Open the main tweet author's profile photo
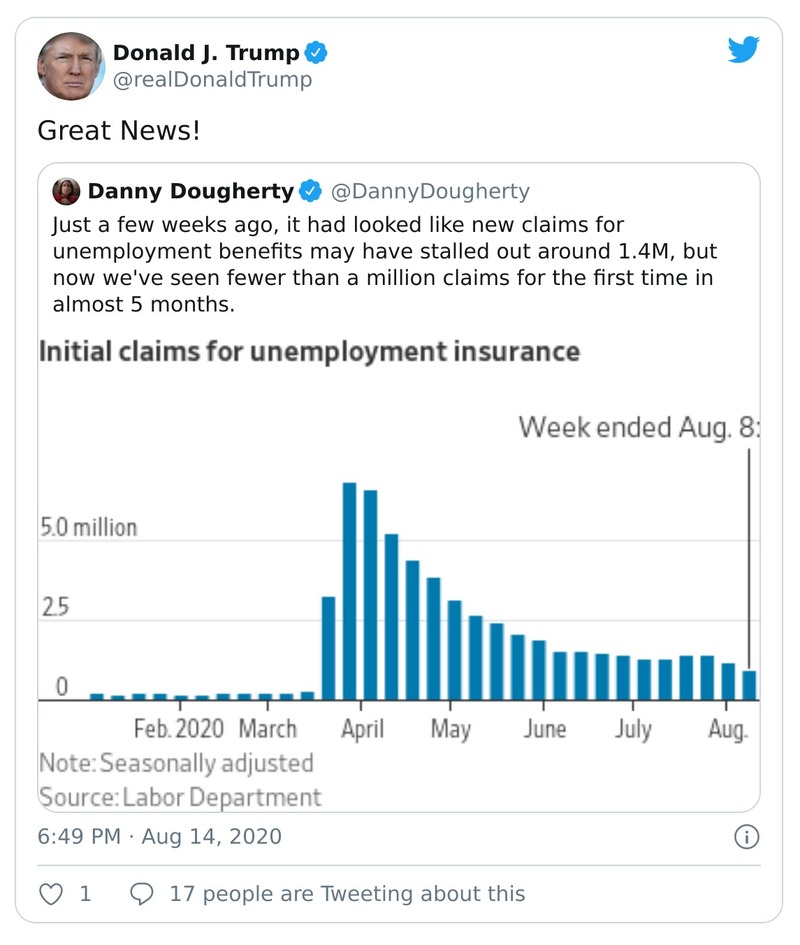The image size is (800, 945). pos(71,66)
